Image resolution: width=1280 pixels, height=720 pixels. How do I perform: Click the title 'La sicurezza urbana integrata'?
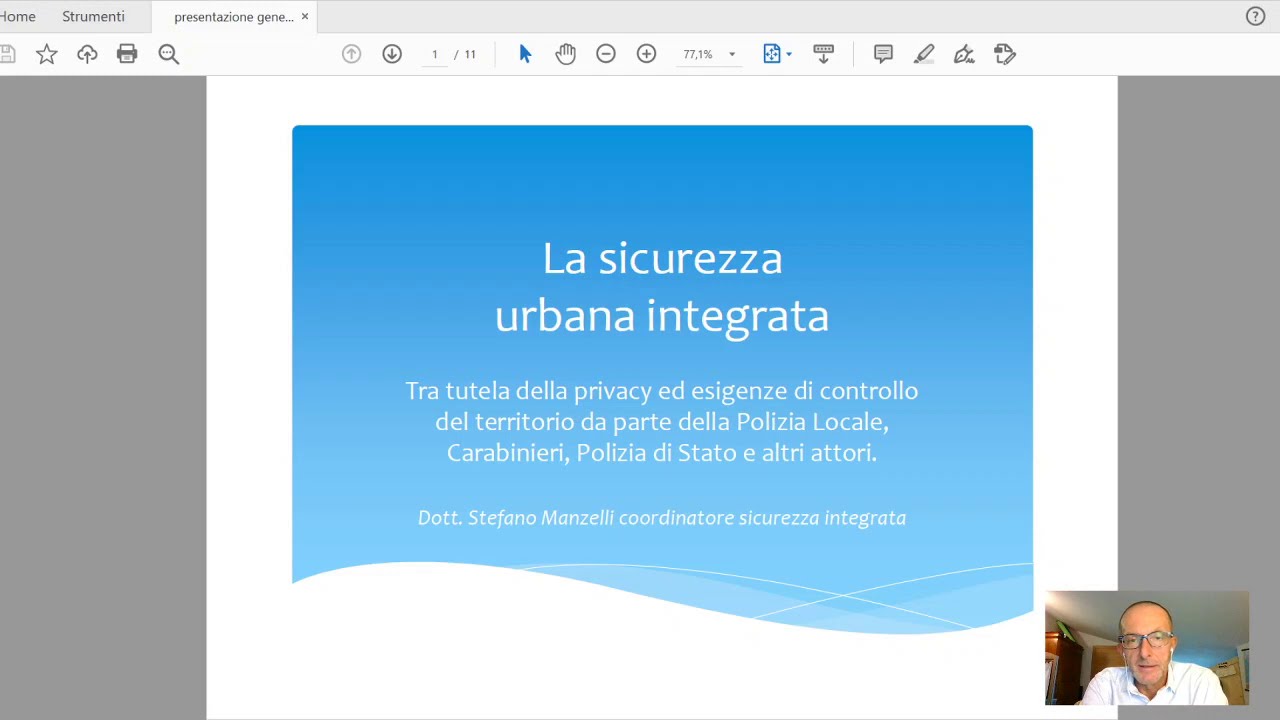click(662, 287)
